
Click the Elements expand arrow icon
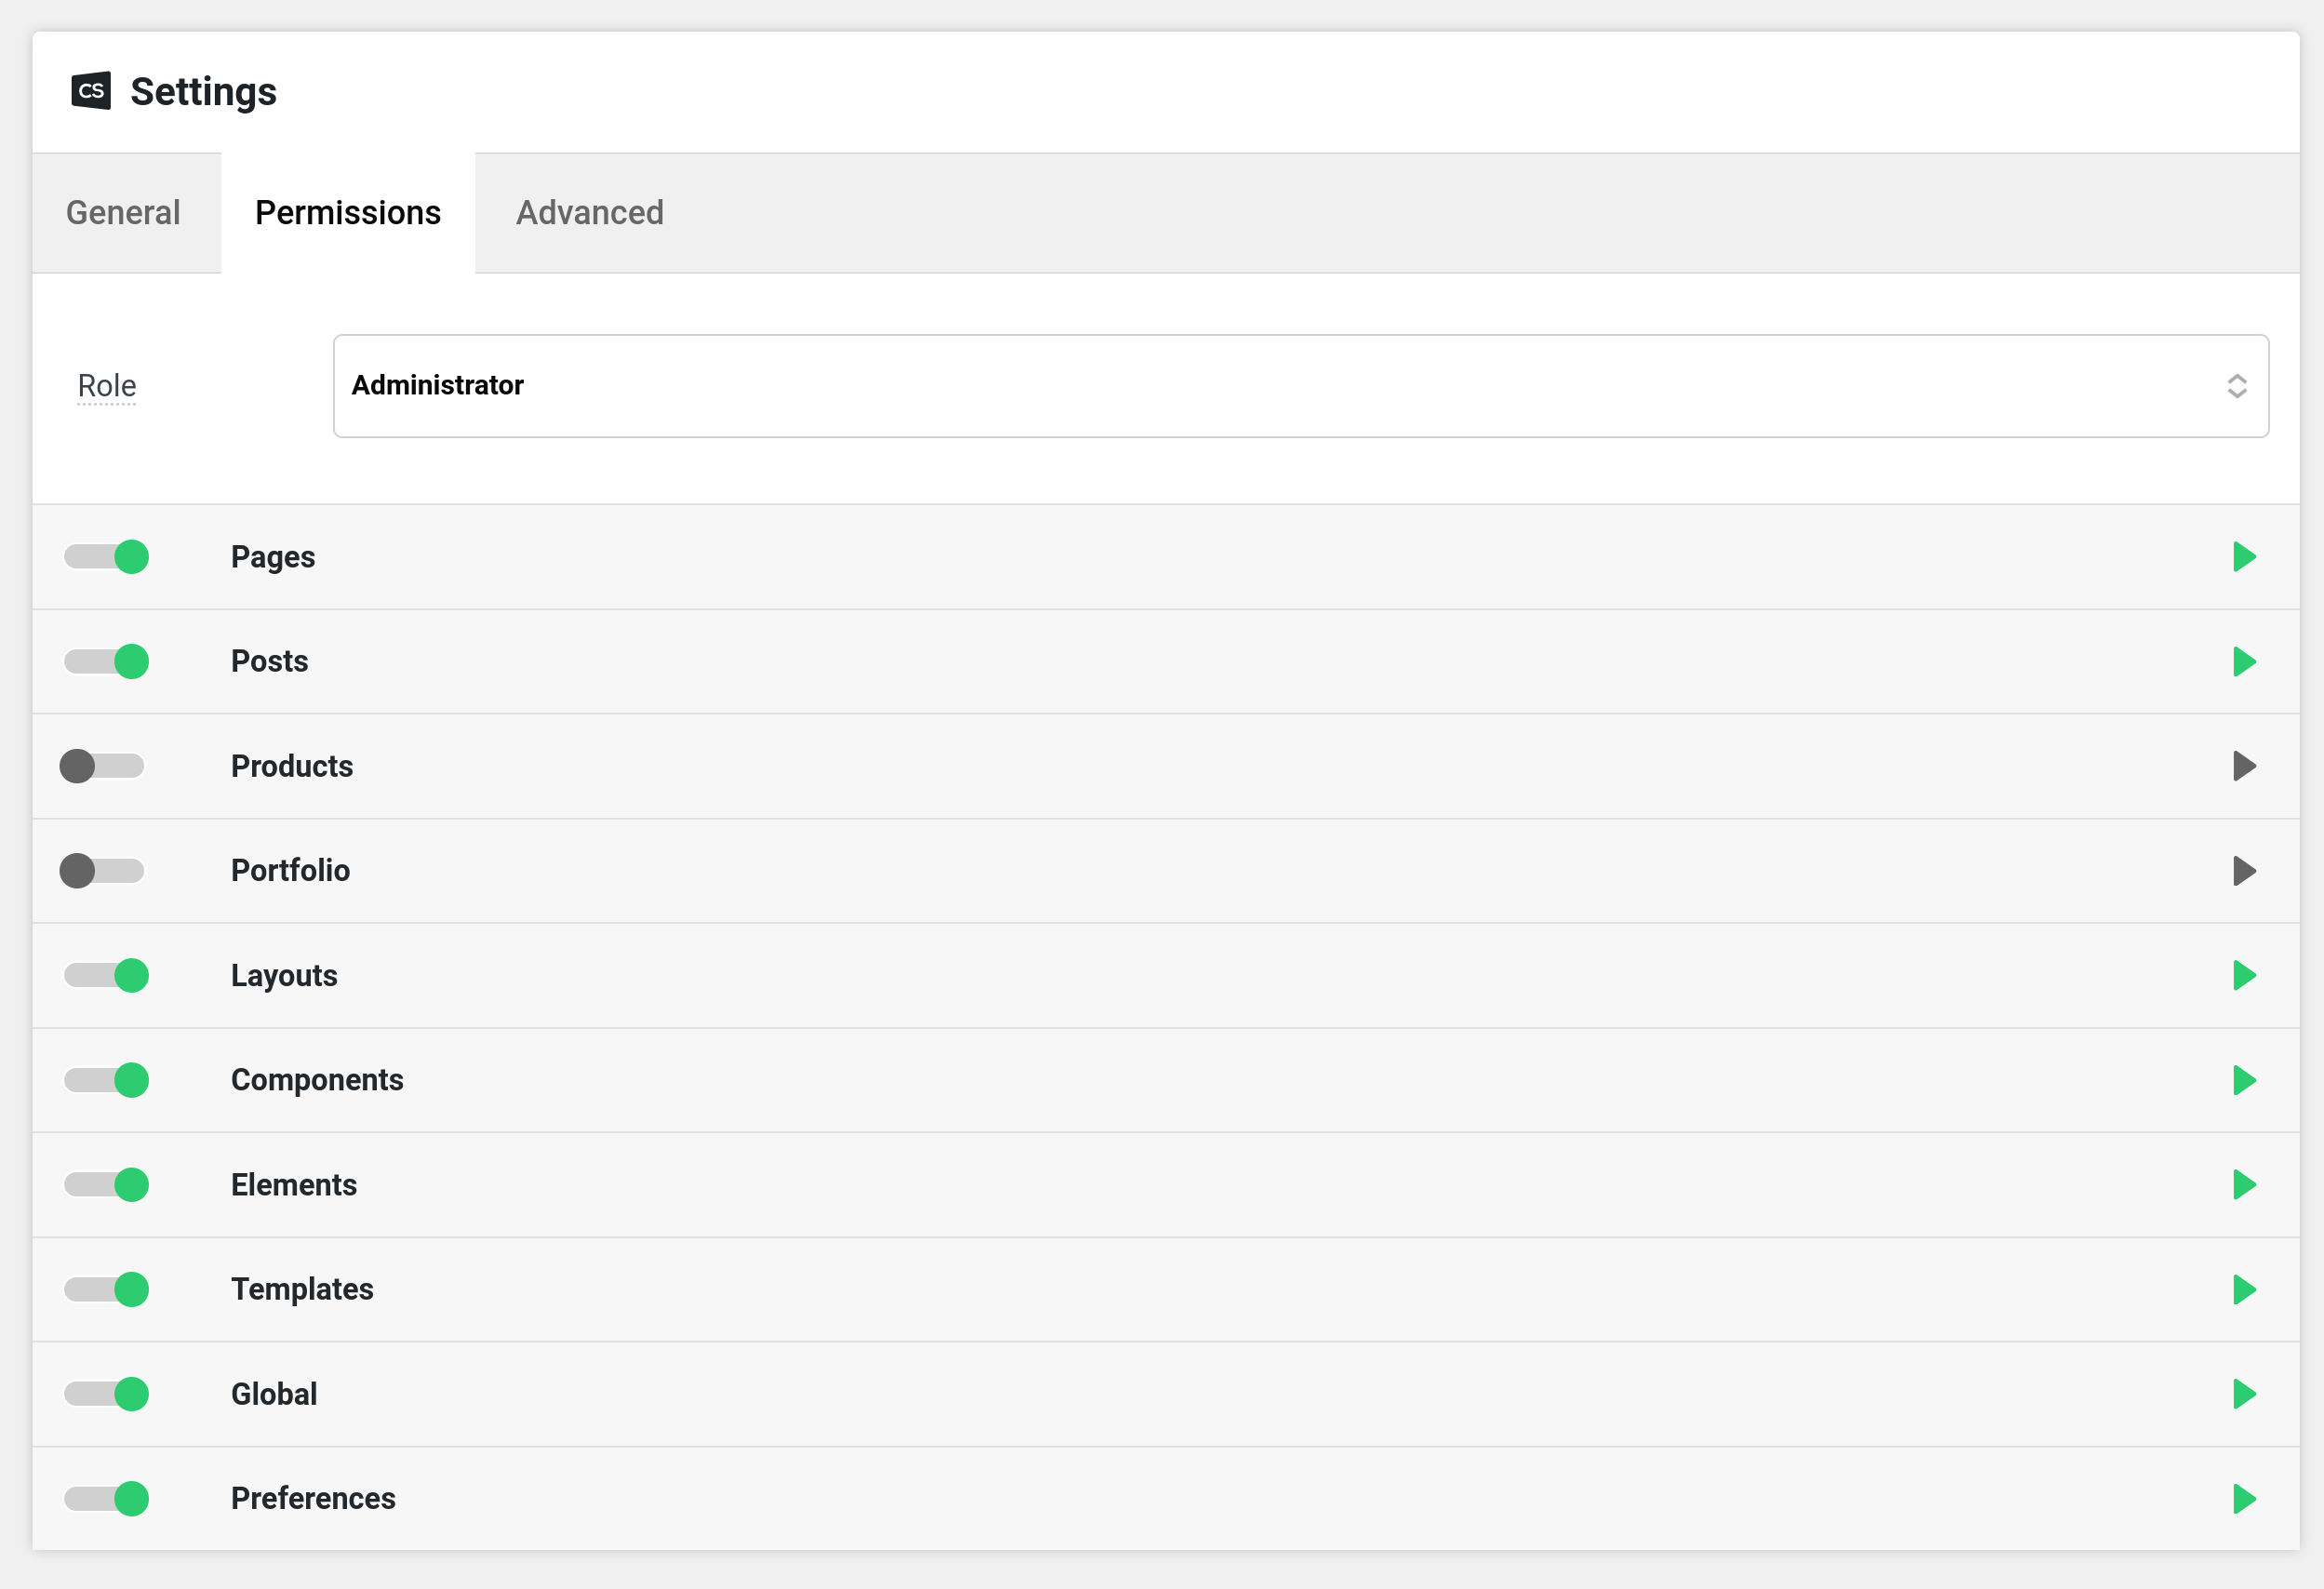[2243, 1183]
